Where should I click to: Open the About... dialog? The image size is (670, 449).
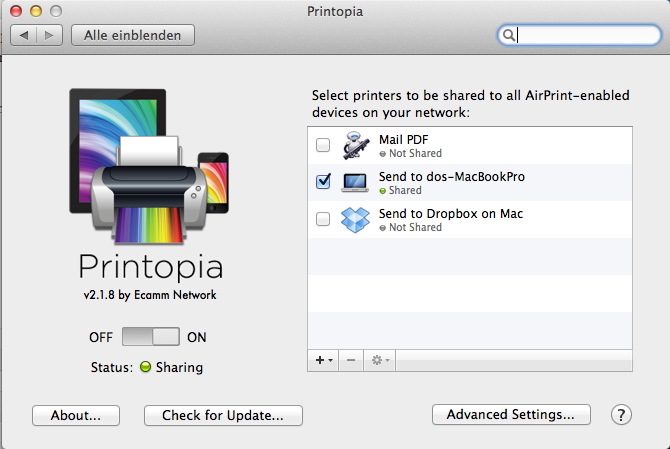tap(75, 415)
